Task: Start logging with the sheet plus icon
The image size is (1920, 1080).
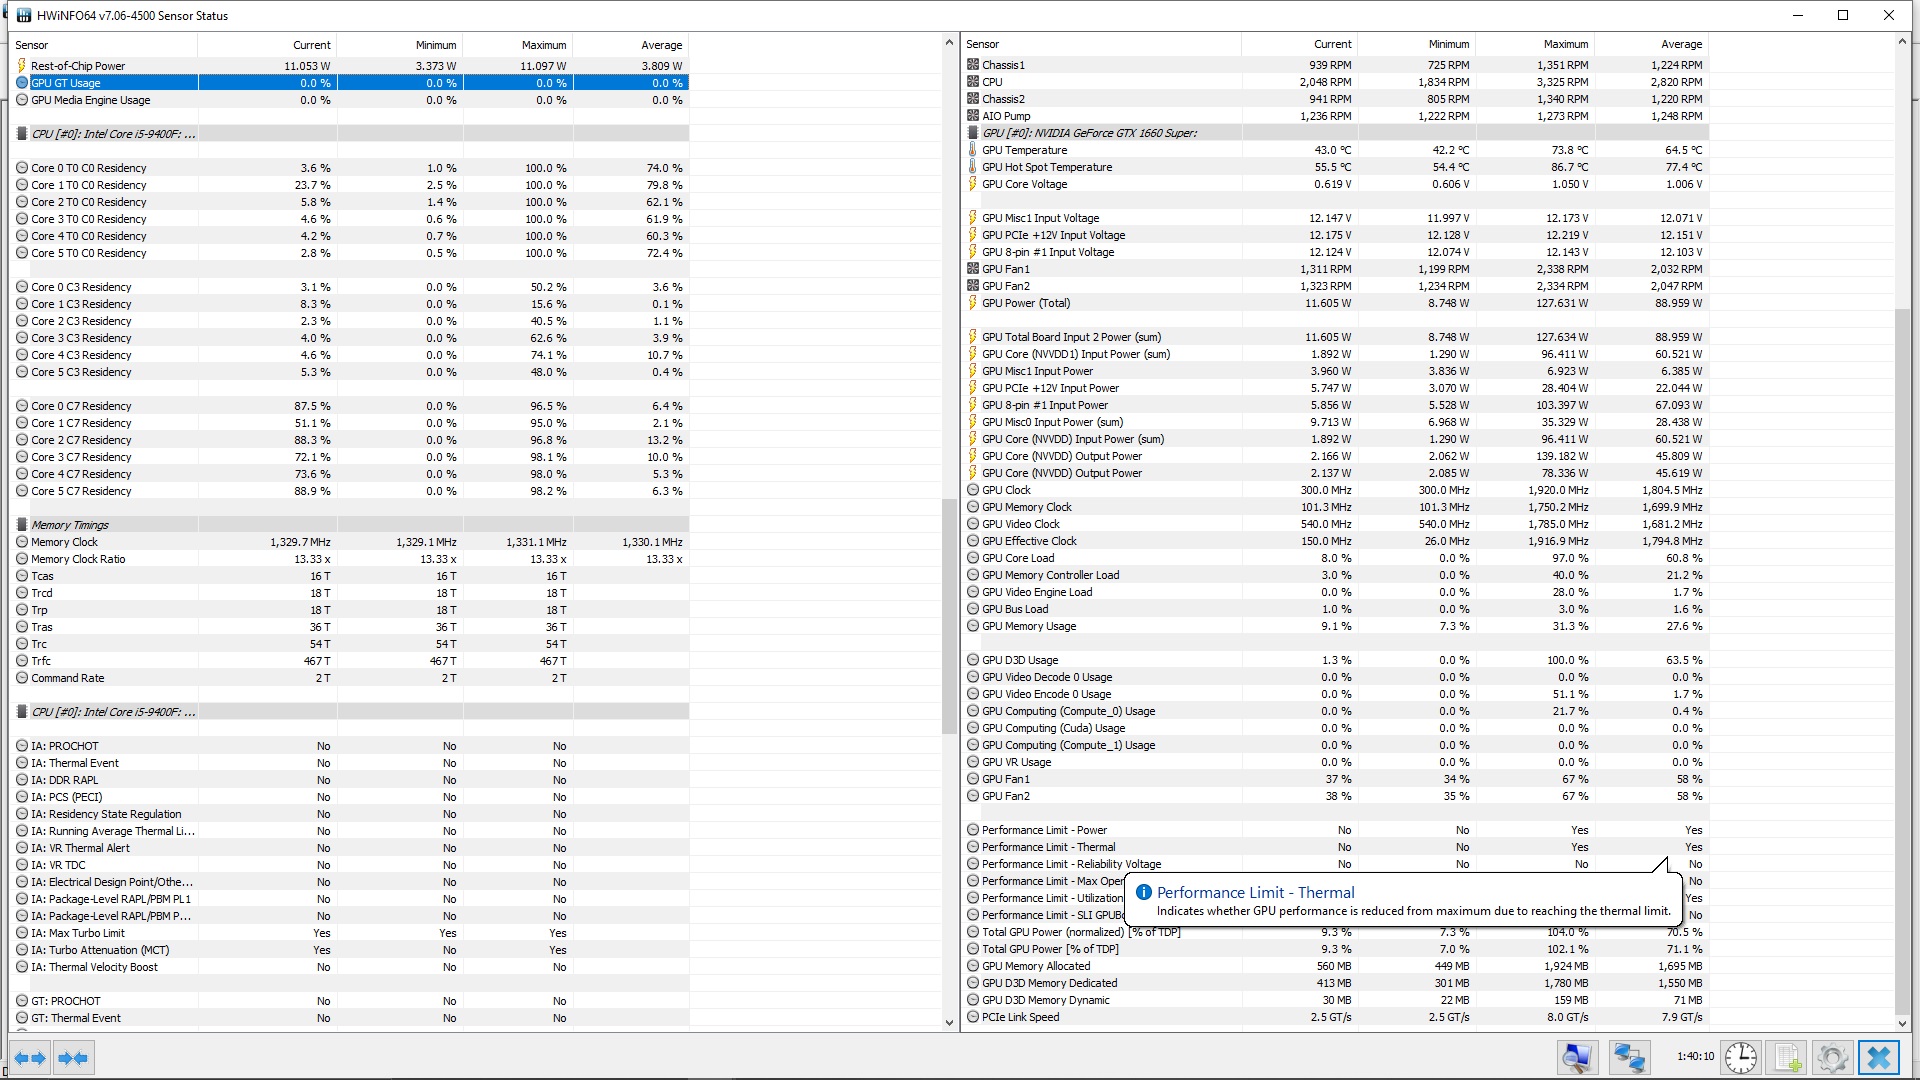Action: point(1787,1057)
